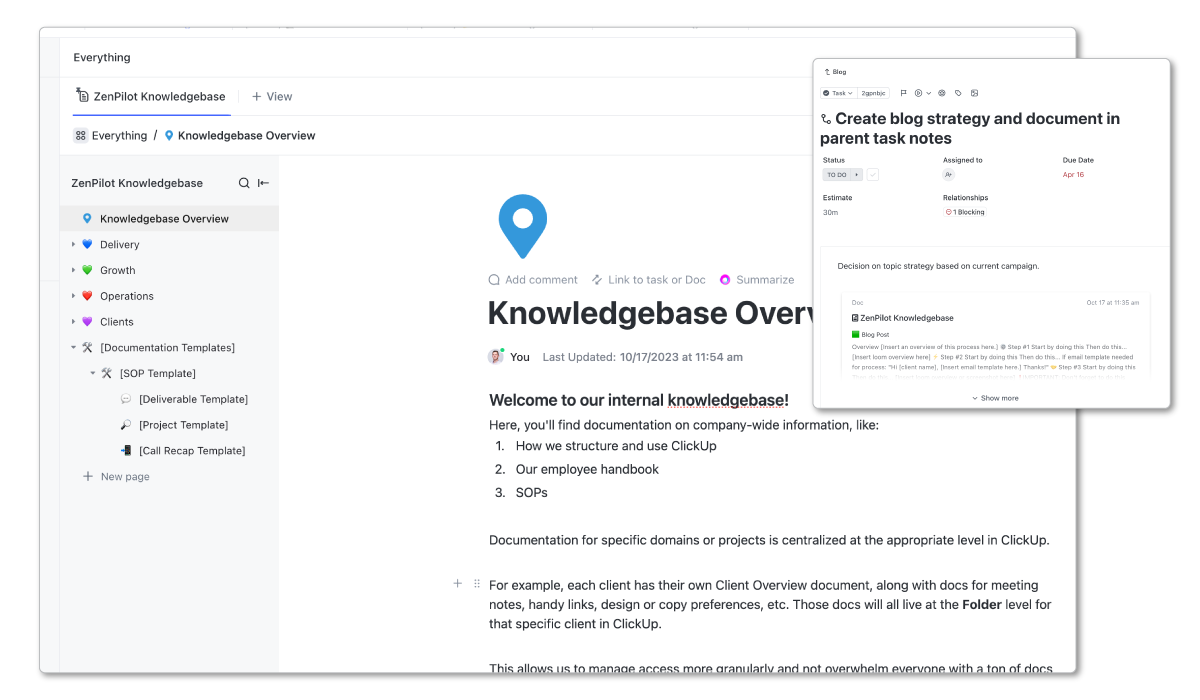Viewport: 1200px width, 700px height.
Task: Click the search icon in the Knowledgebase sidebar
Action: point(244,183)
